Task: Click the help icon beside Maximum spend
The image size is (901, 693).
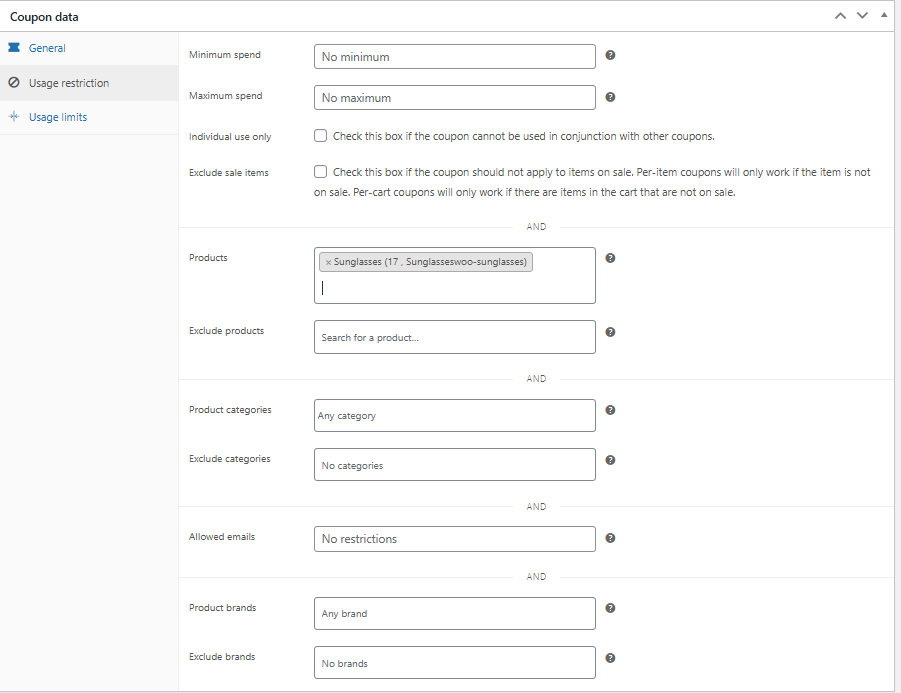Action: tap(610, 97)
